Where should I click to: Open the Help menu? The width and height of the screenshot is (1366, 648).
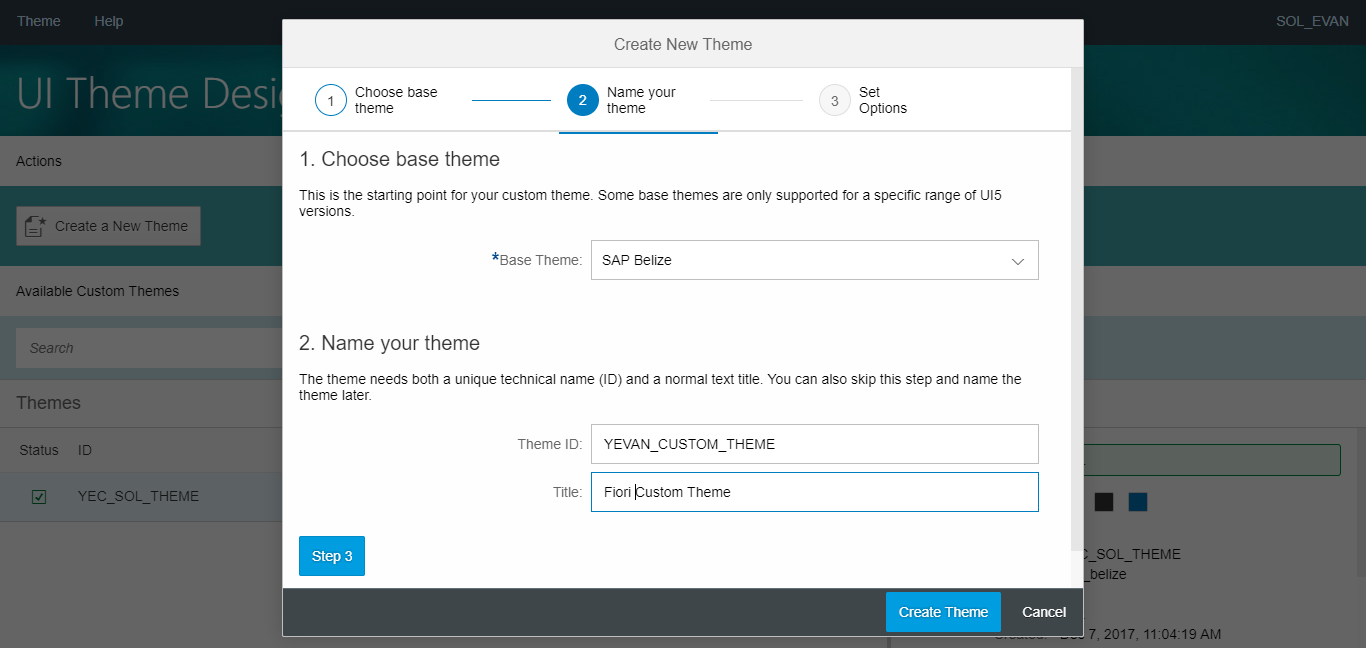click(x=108, y=20)
